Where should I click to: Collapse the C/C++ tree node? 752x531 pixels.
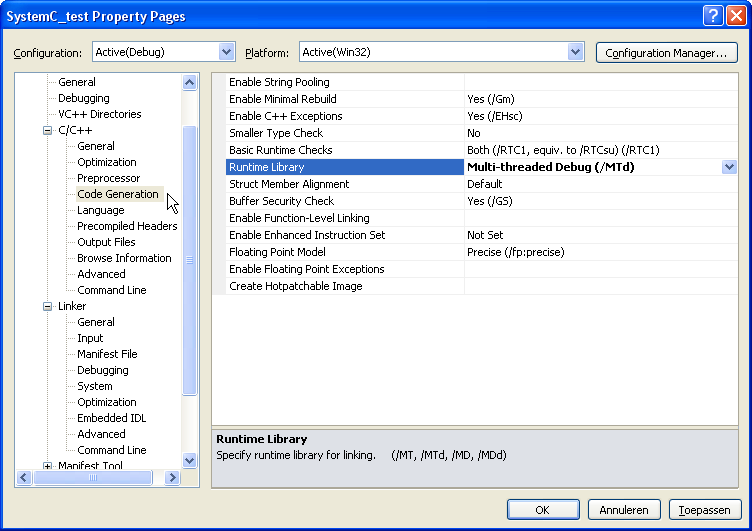tap(47, 131)
